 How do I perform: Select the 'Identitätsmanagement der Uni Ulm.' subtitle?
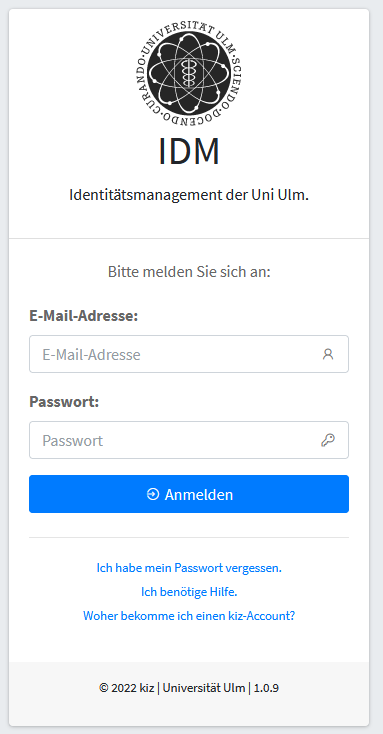(189, 195)
